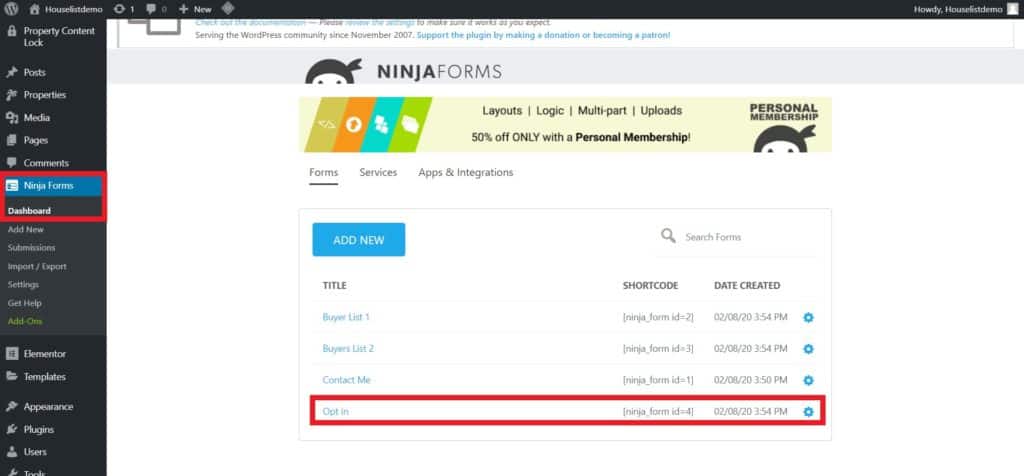Click the Elementor sidebar icon
Screen dimensions: 1024x476
click(12, 353)
